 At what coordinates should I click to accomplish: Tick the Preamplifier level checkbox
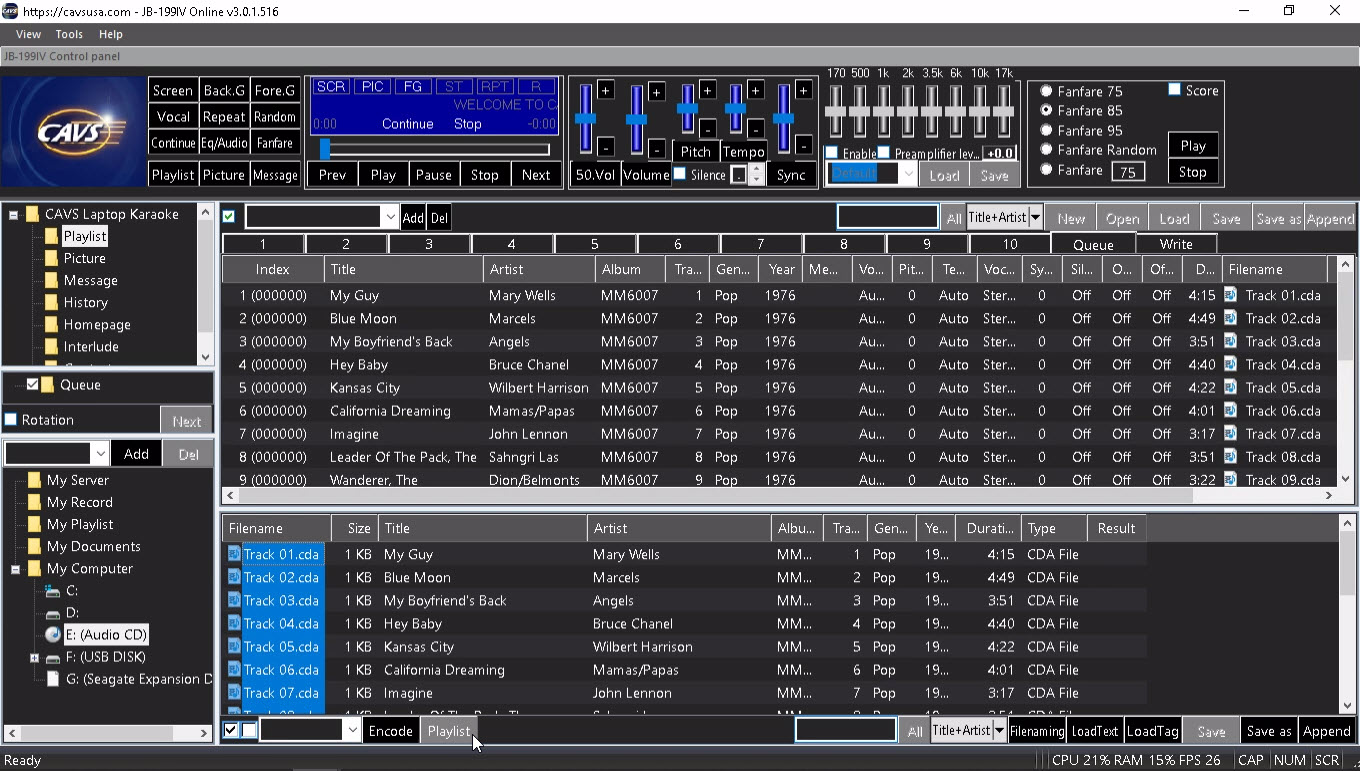(x=884, y=153)
